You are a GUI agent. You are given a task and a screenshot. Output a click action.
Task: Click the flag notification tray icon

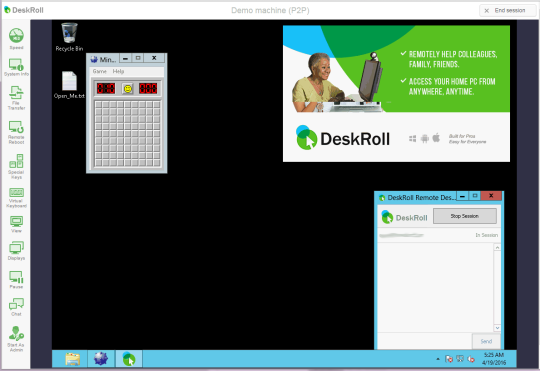click(x=449, y=359)
